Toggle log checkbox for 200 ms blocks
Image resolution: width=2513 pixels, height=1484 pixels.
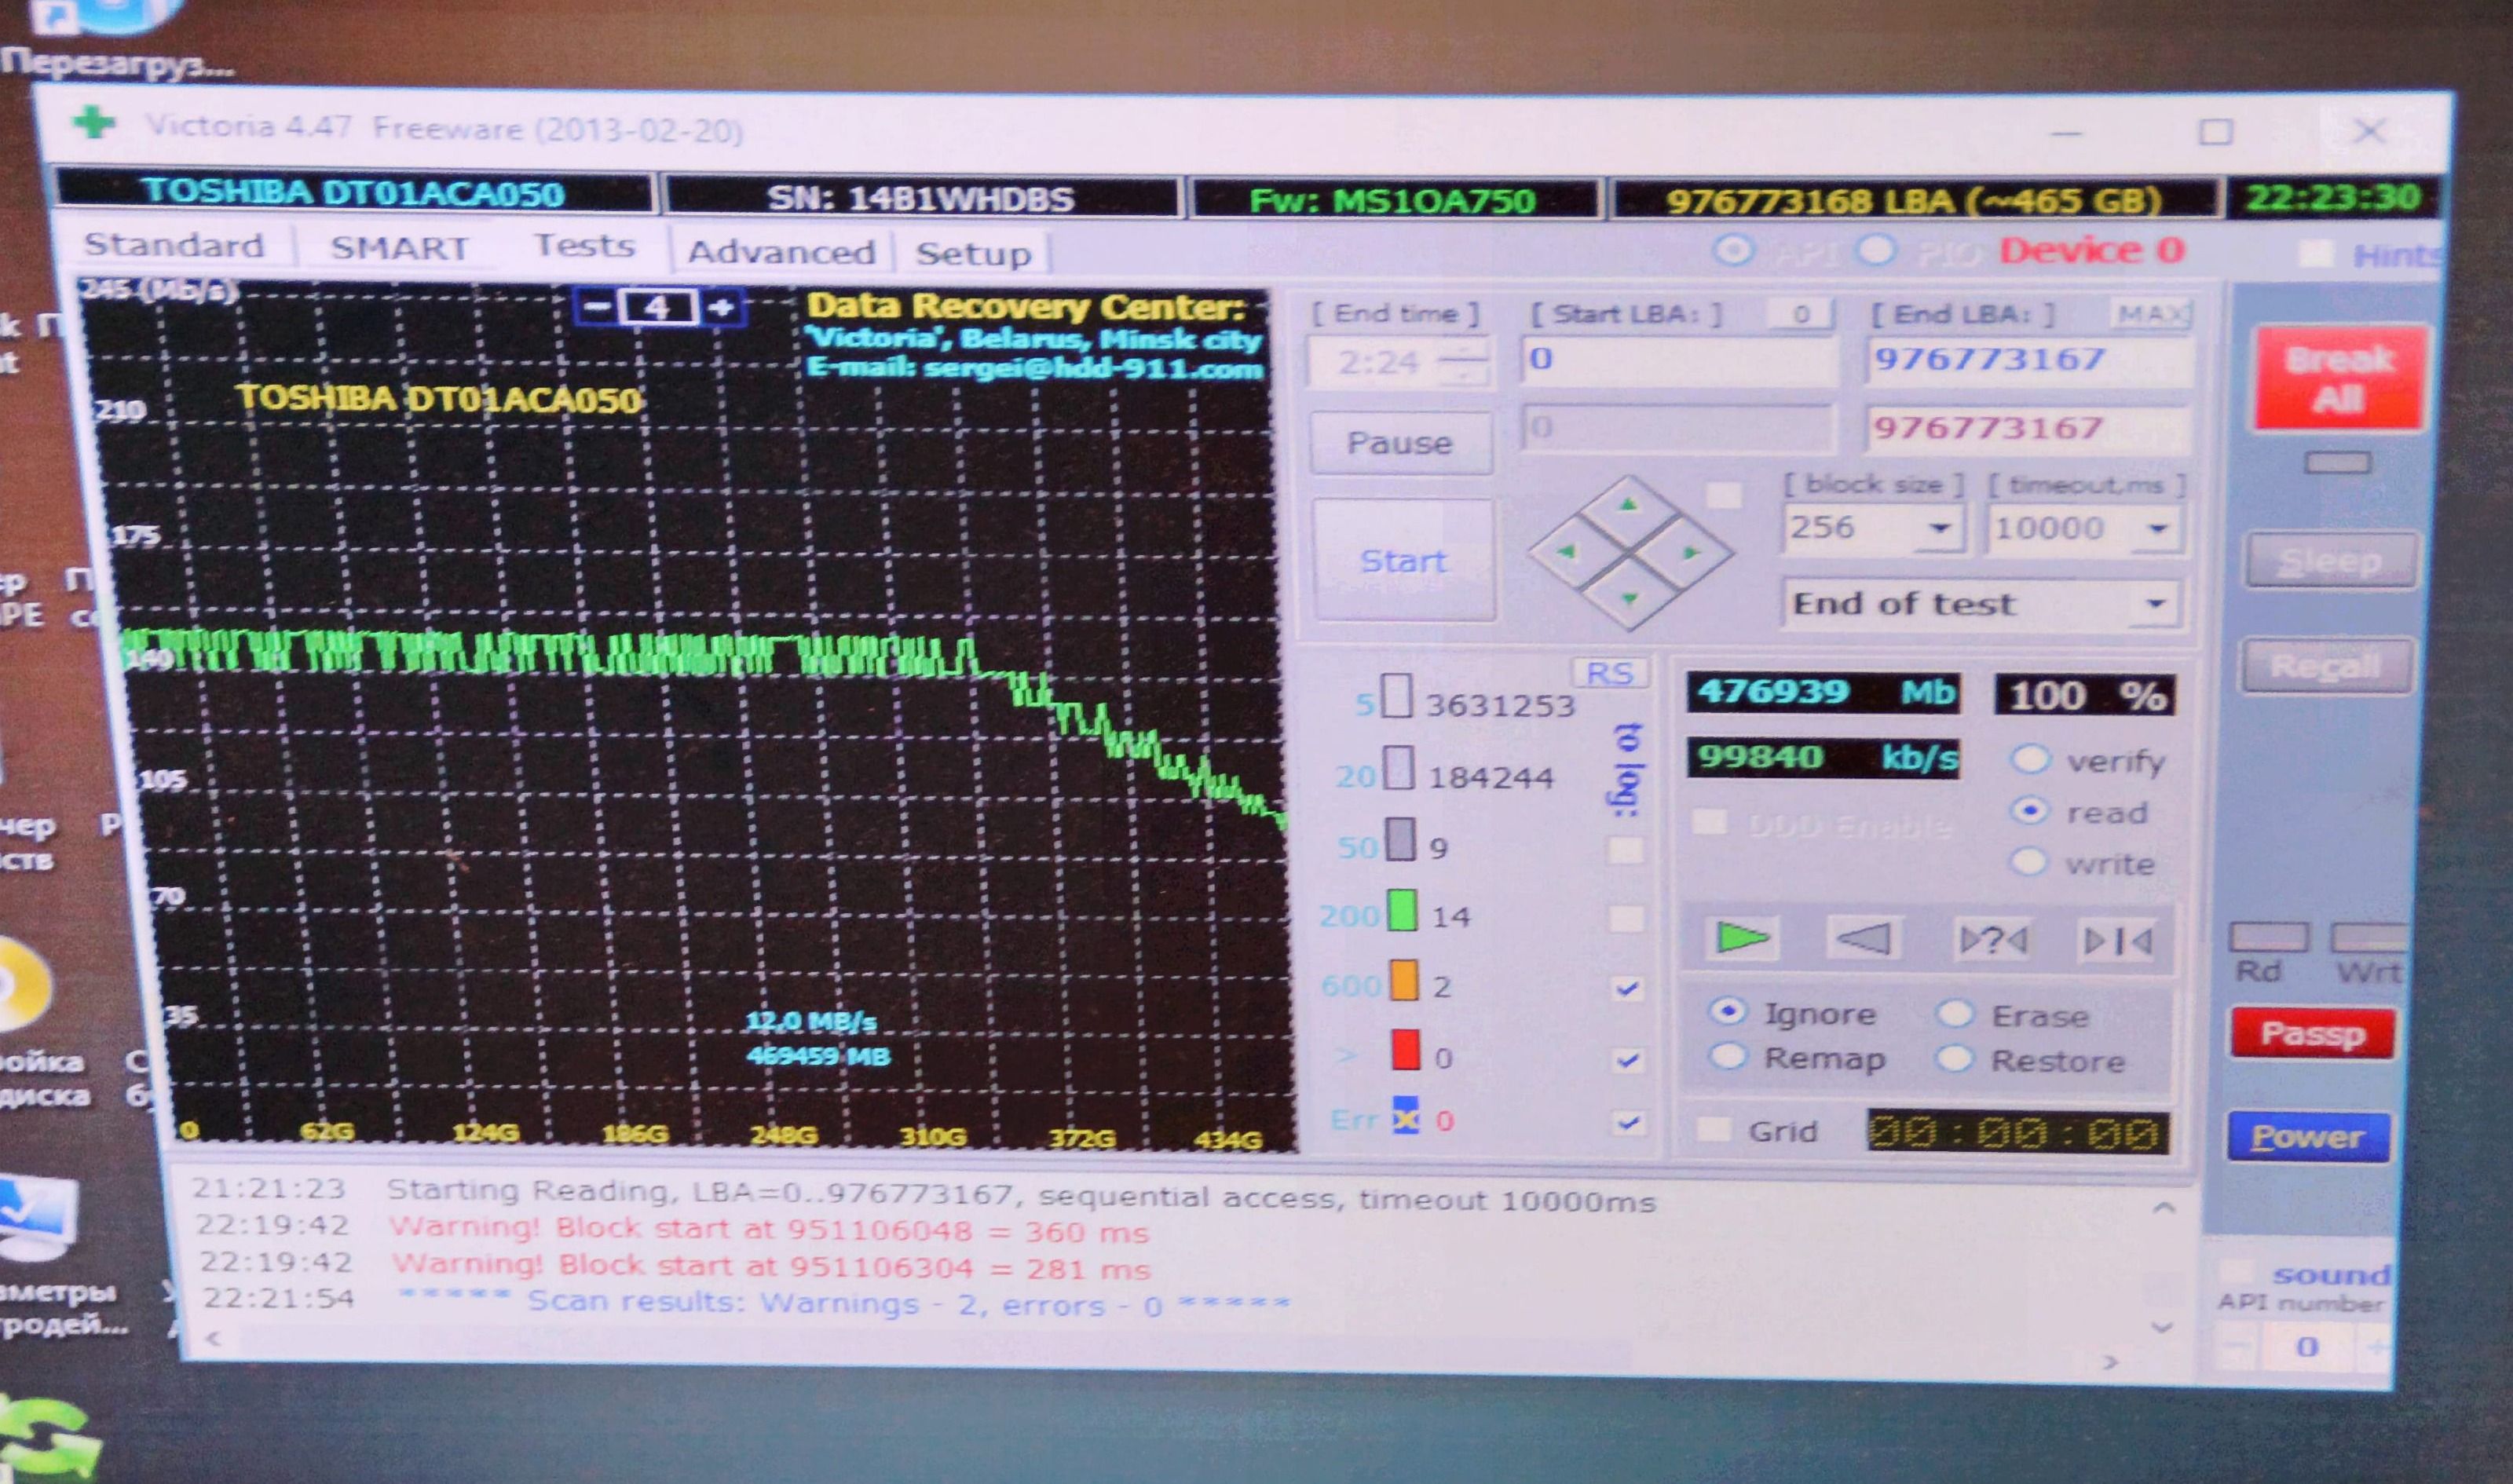[x=1626, y=919]
